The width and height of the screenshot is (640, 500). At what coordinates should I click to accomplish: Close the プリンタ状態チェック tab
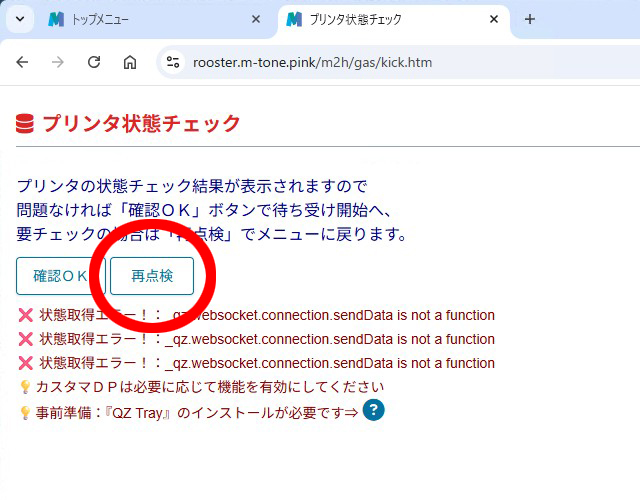point(494,19)
